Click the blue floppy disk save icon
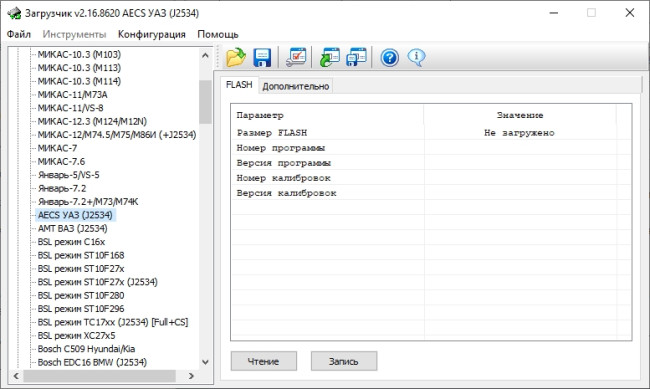Viewport: 650px width, 389px height. 262,57
